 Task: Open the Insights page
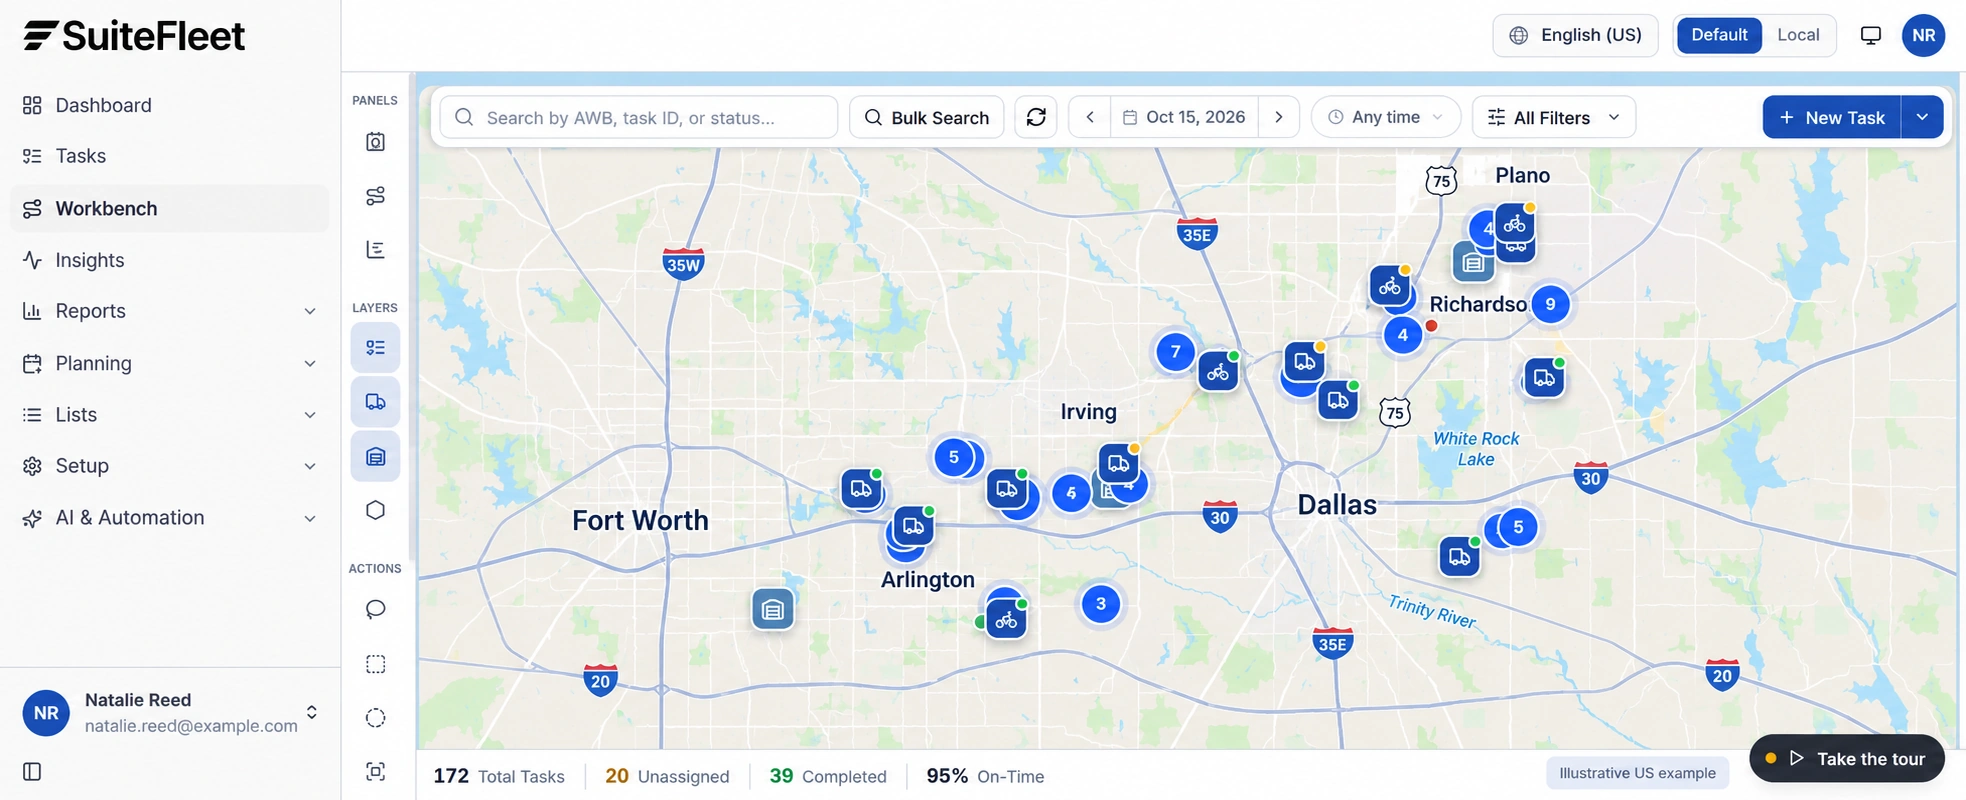point(170,260)
